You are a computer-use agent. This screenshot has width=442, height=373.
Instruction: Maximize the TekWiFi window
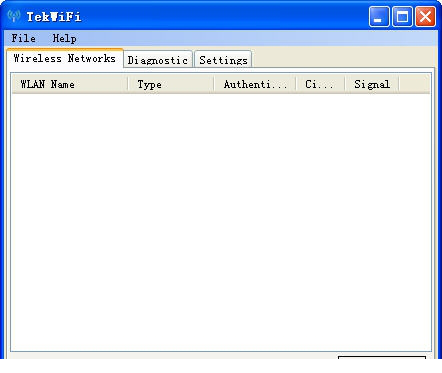(x=402, y=16)
